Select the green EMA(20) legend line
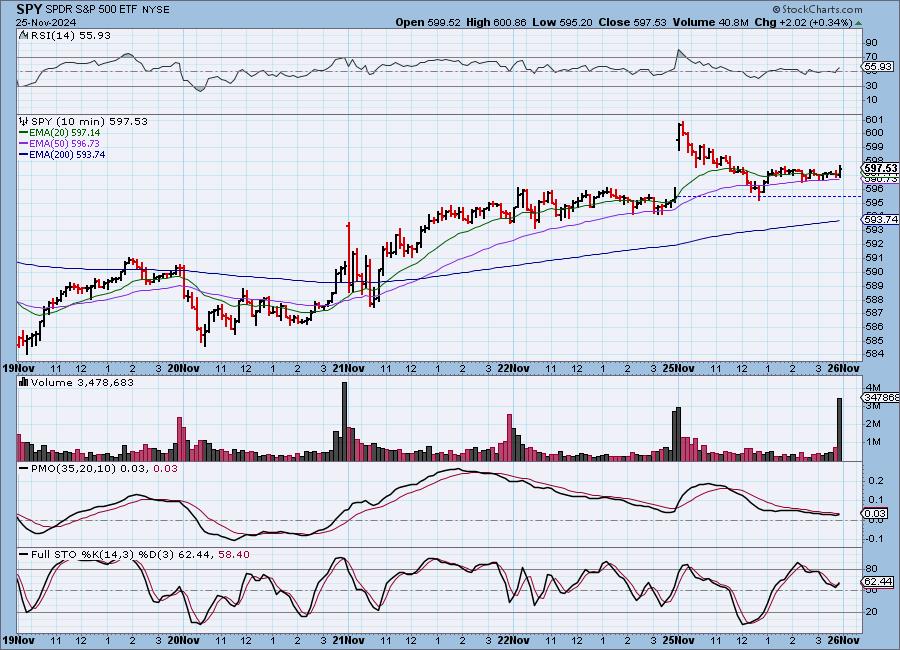This screenshot has width=900, height=650. [x=24, y=133]
